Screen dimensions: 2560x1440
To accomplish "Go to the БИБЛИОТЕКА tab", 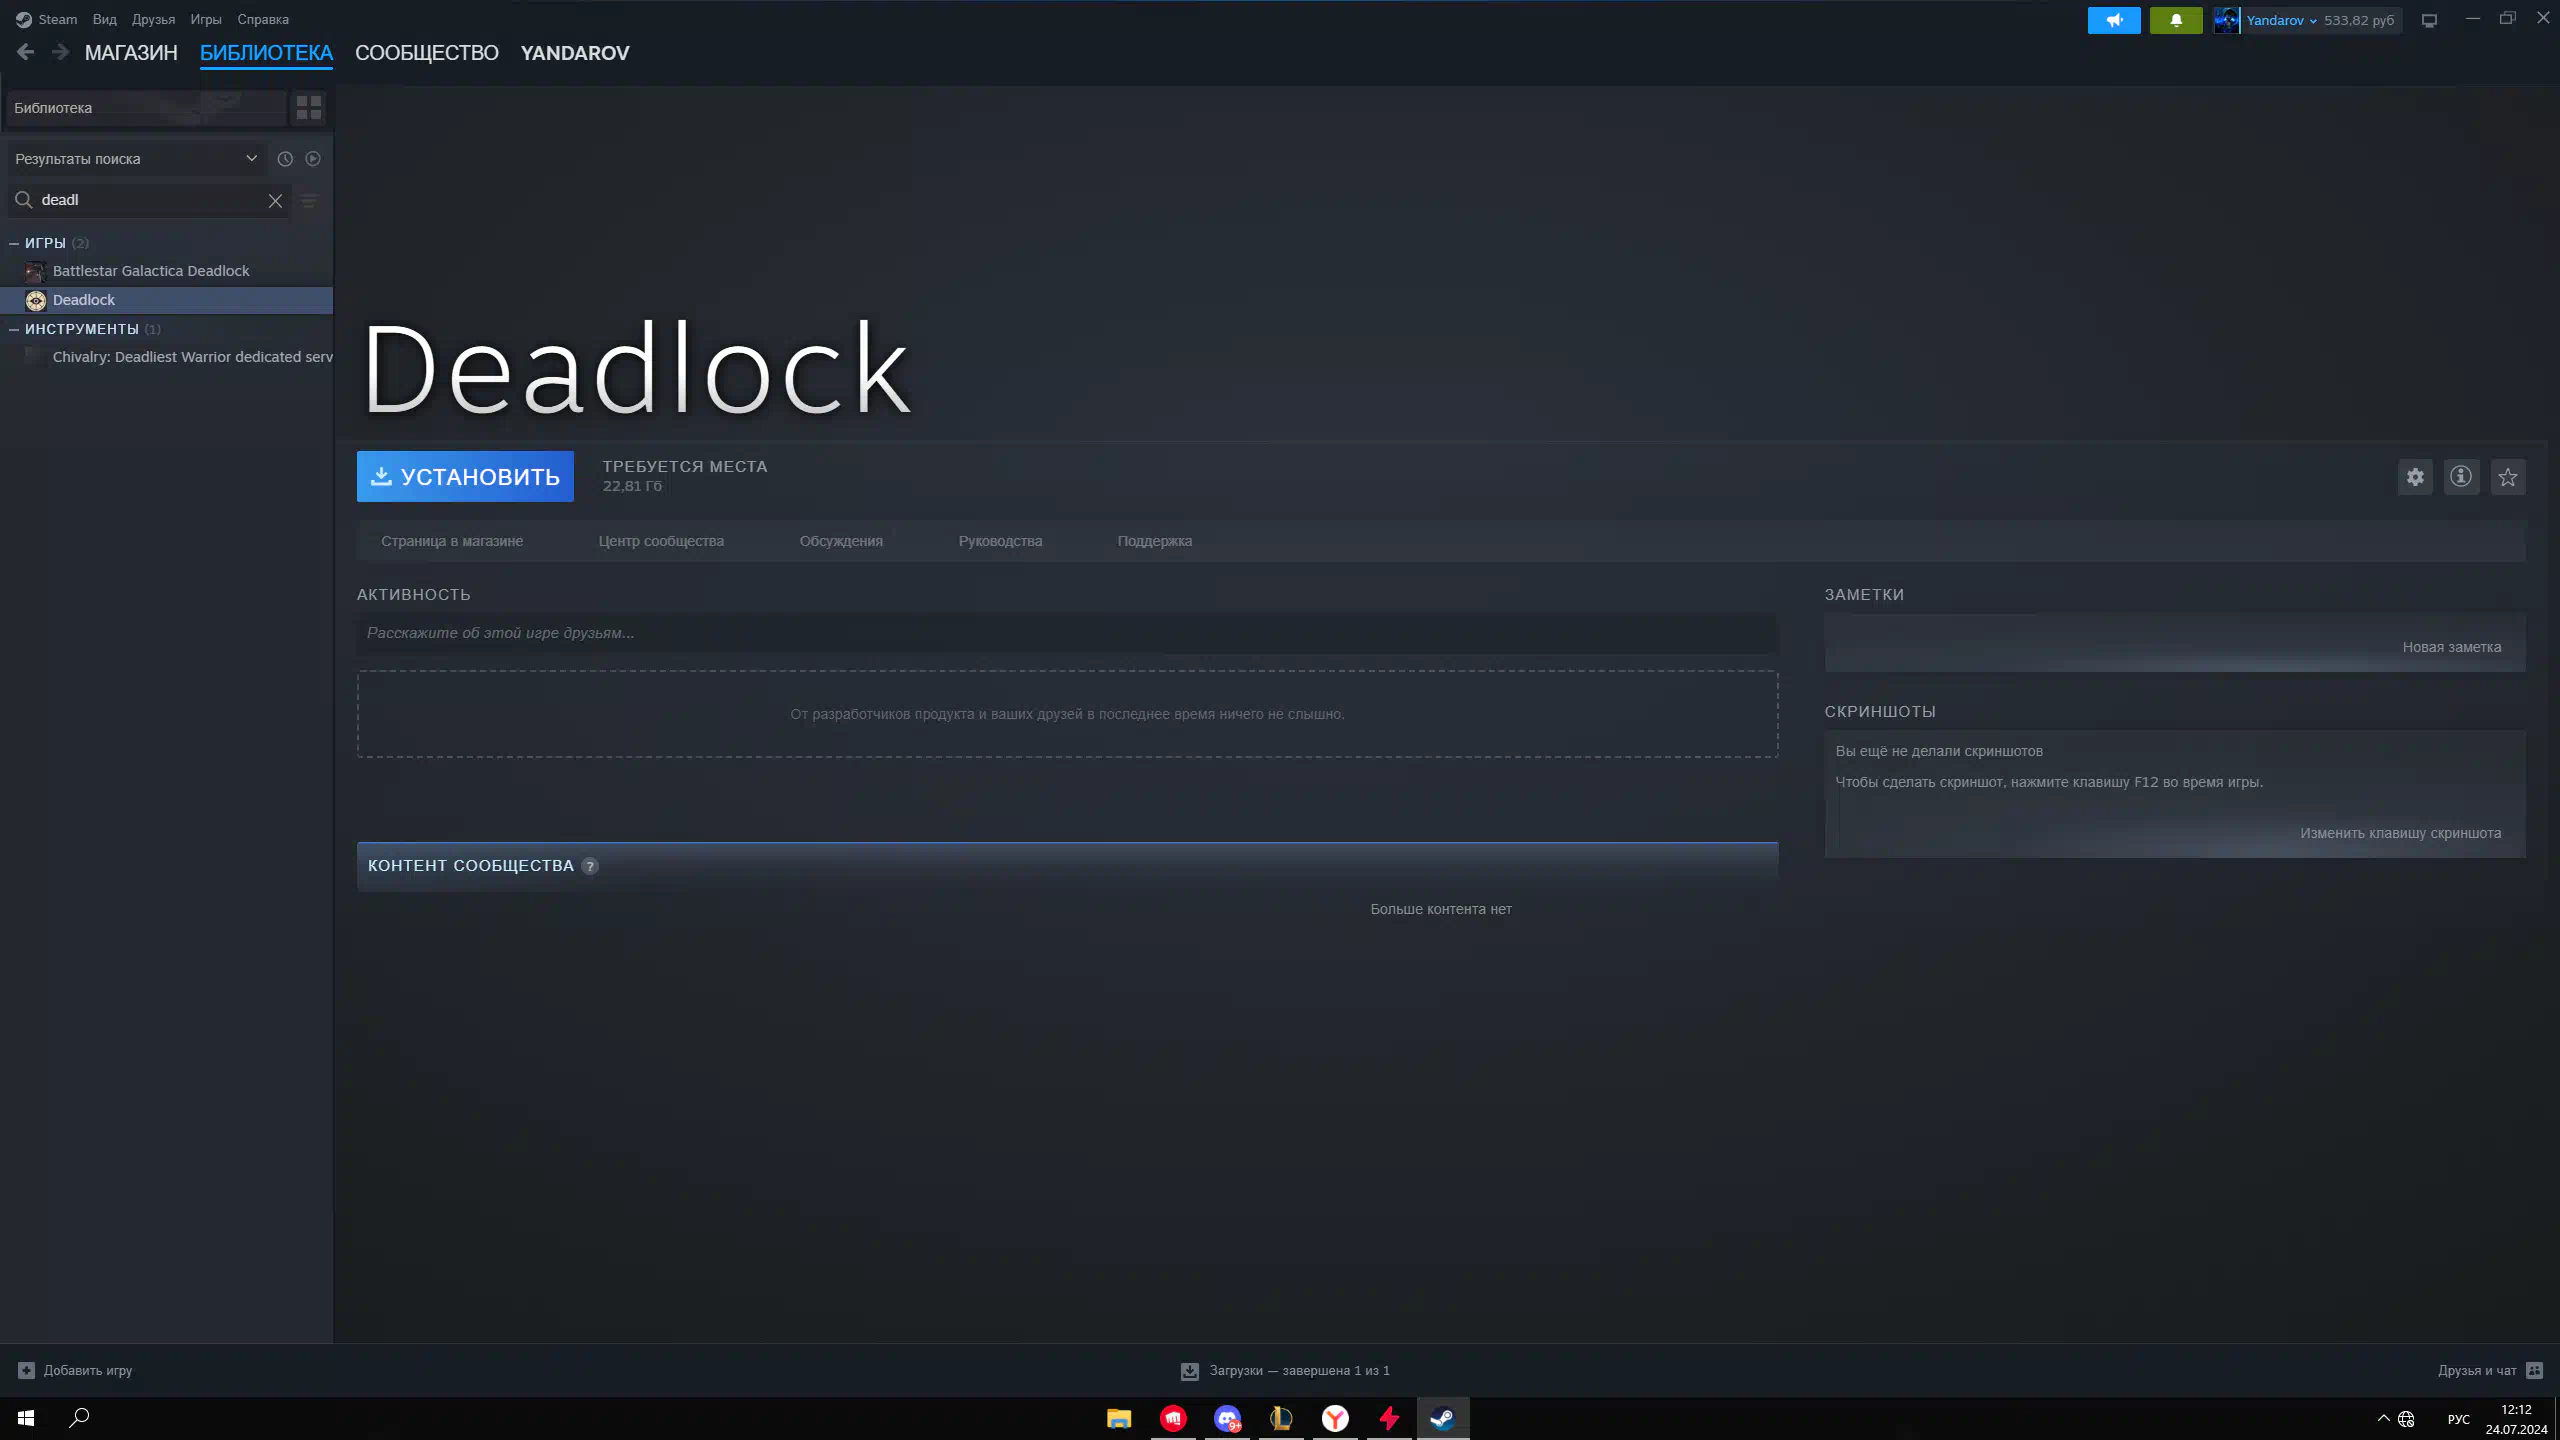I will click(266, 53).
